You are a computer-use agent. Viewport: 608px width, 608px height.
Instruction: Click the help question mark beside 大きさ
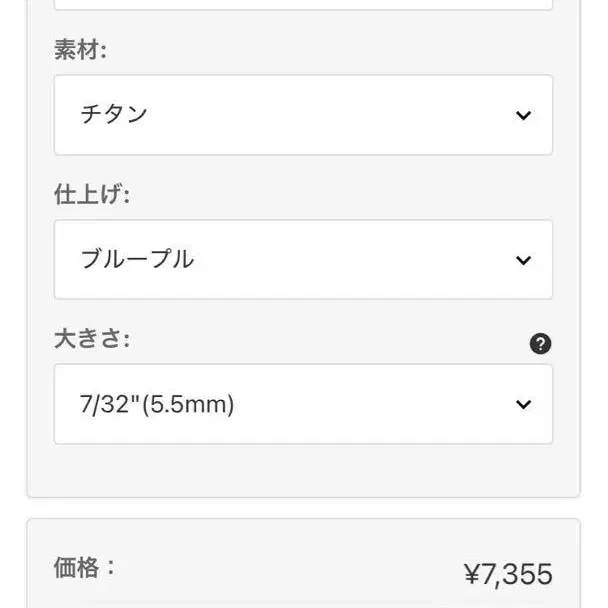pos(540,344)
